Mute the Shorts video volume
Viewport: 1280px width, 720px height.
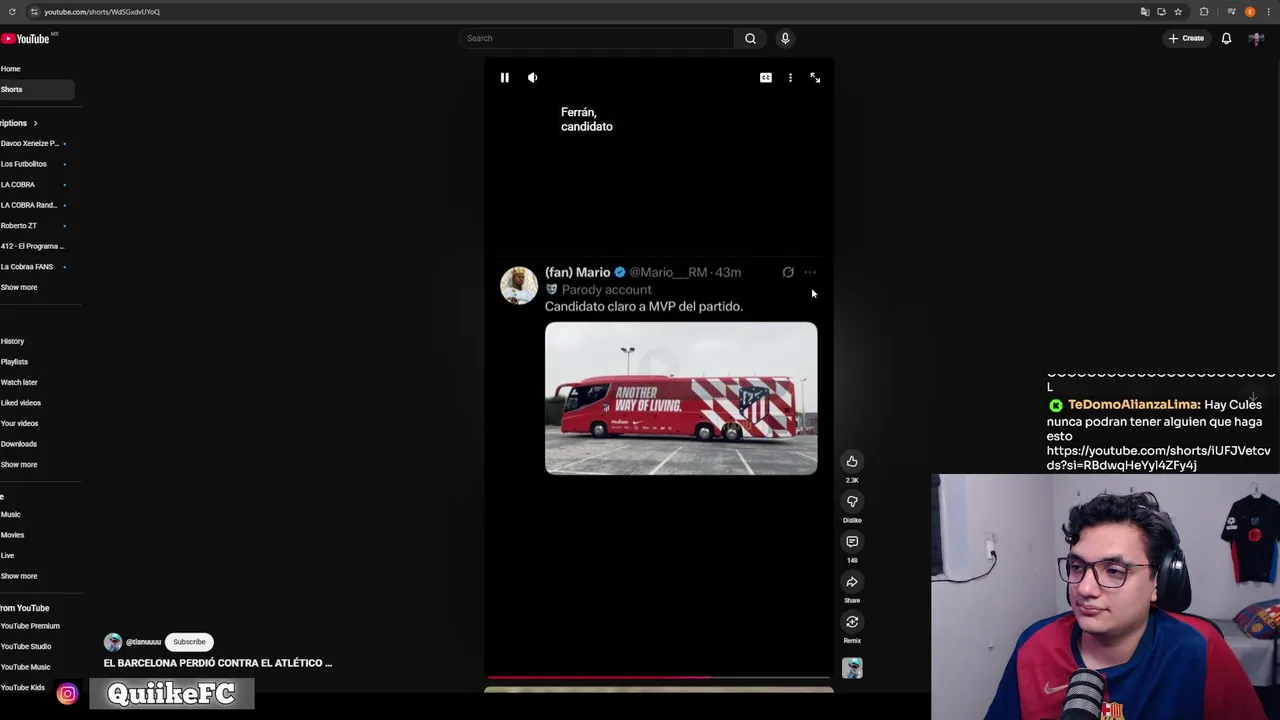pyautogui.click(x=532, y=77)
